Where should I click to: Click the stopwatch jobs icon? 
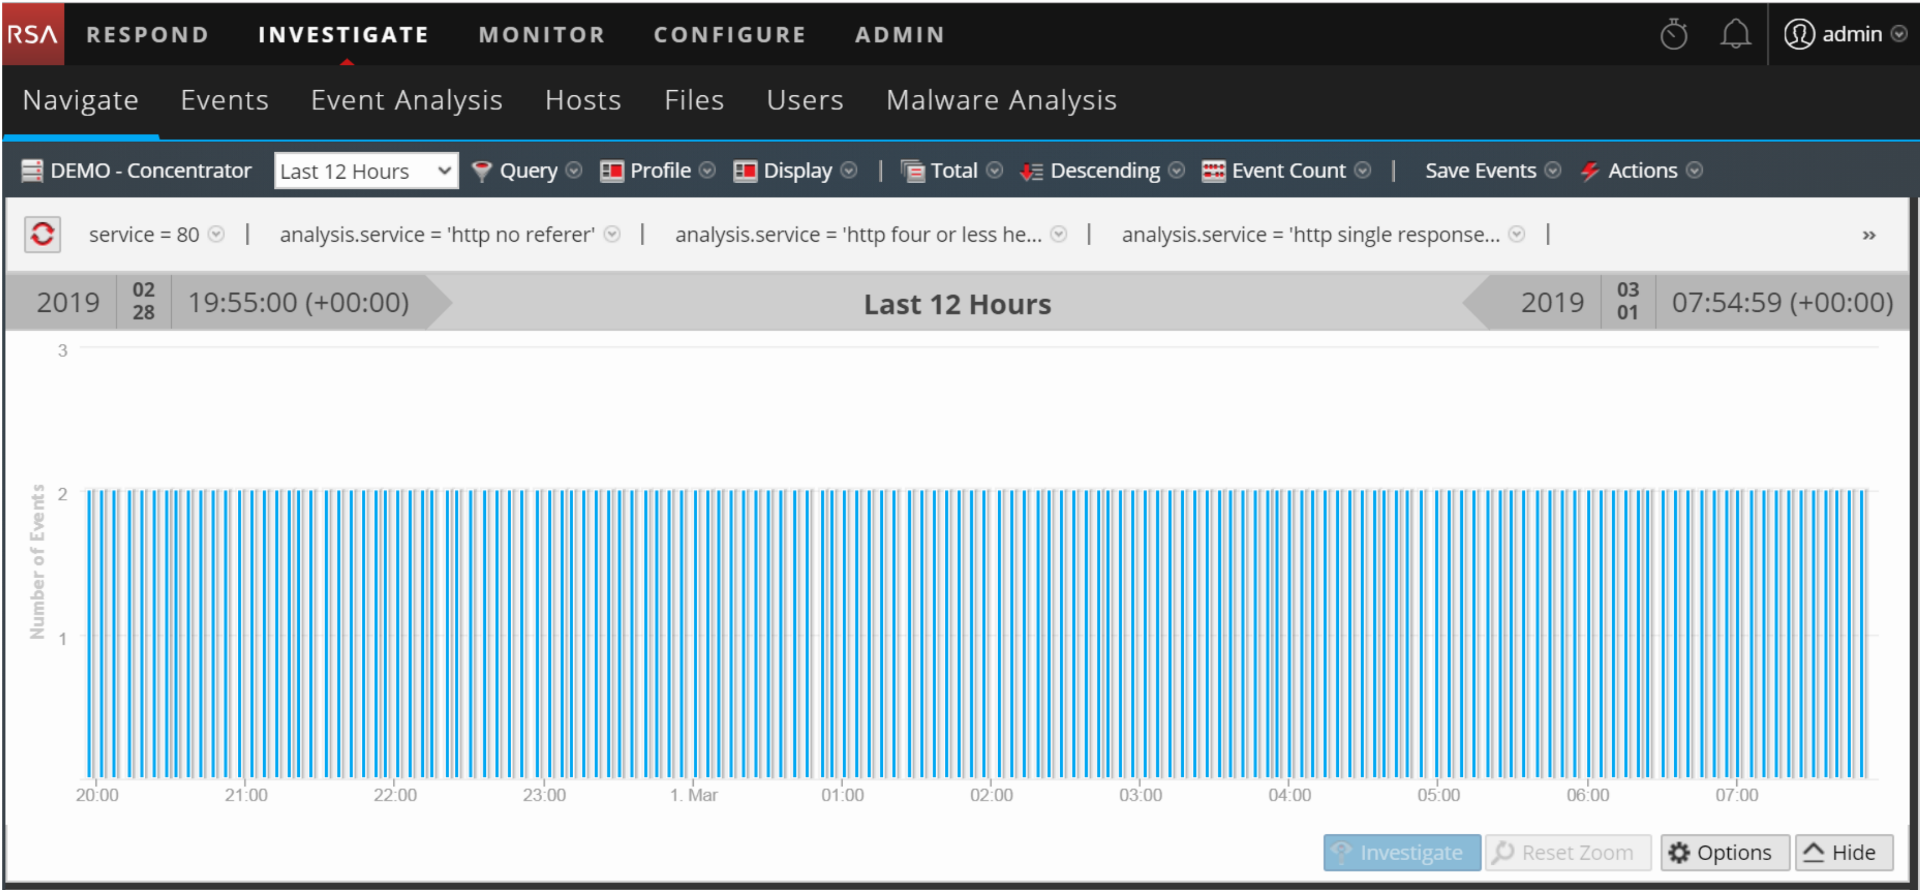1674,35
